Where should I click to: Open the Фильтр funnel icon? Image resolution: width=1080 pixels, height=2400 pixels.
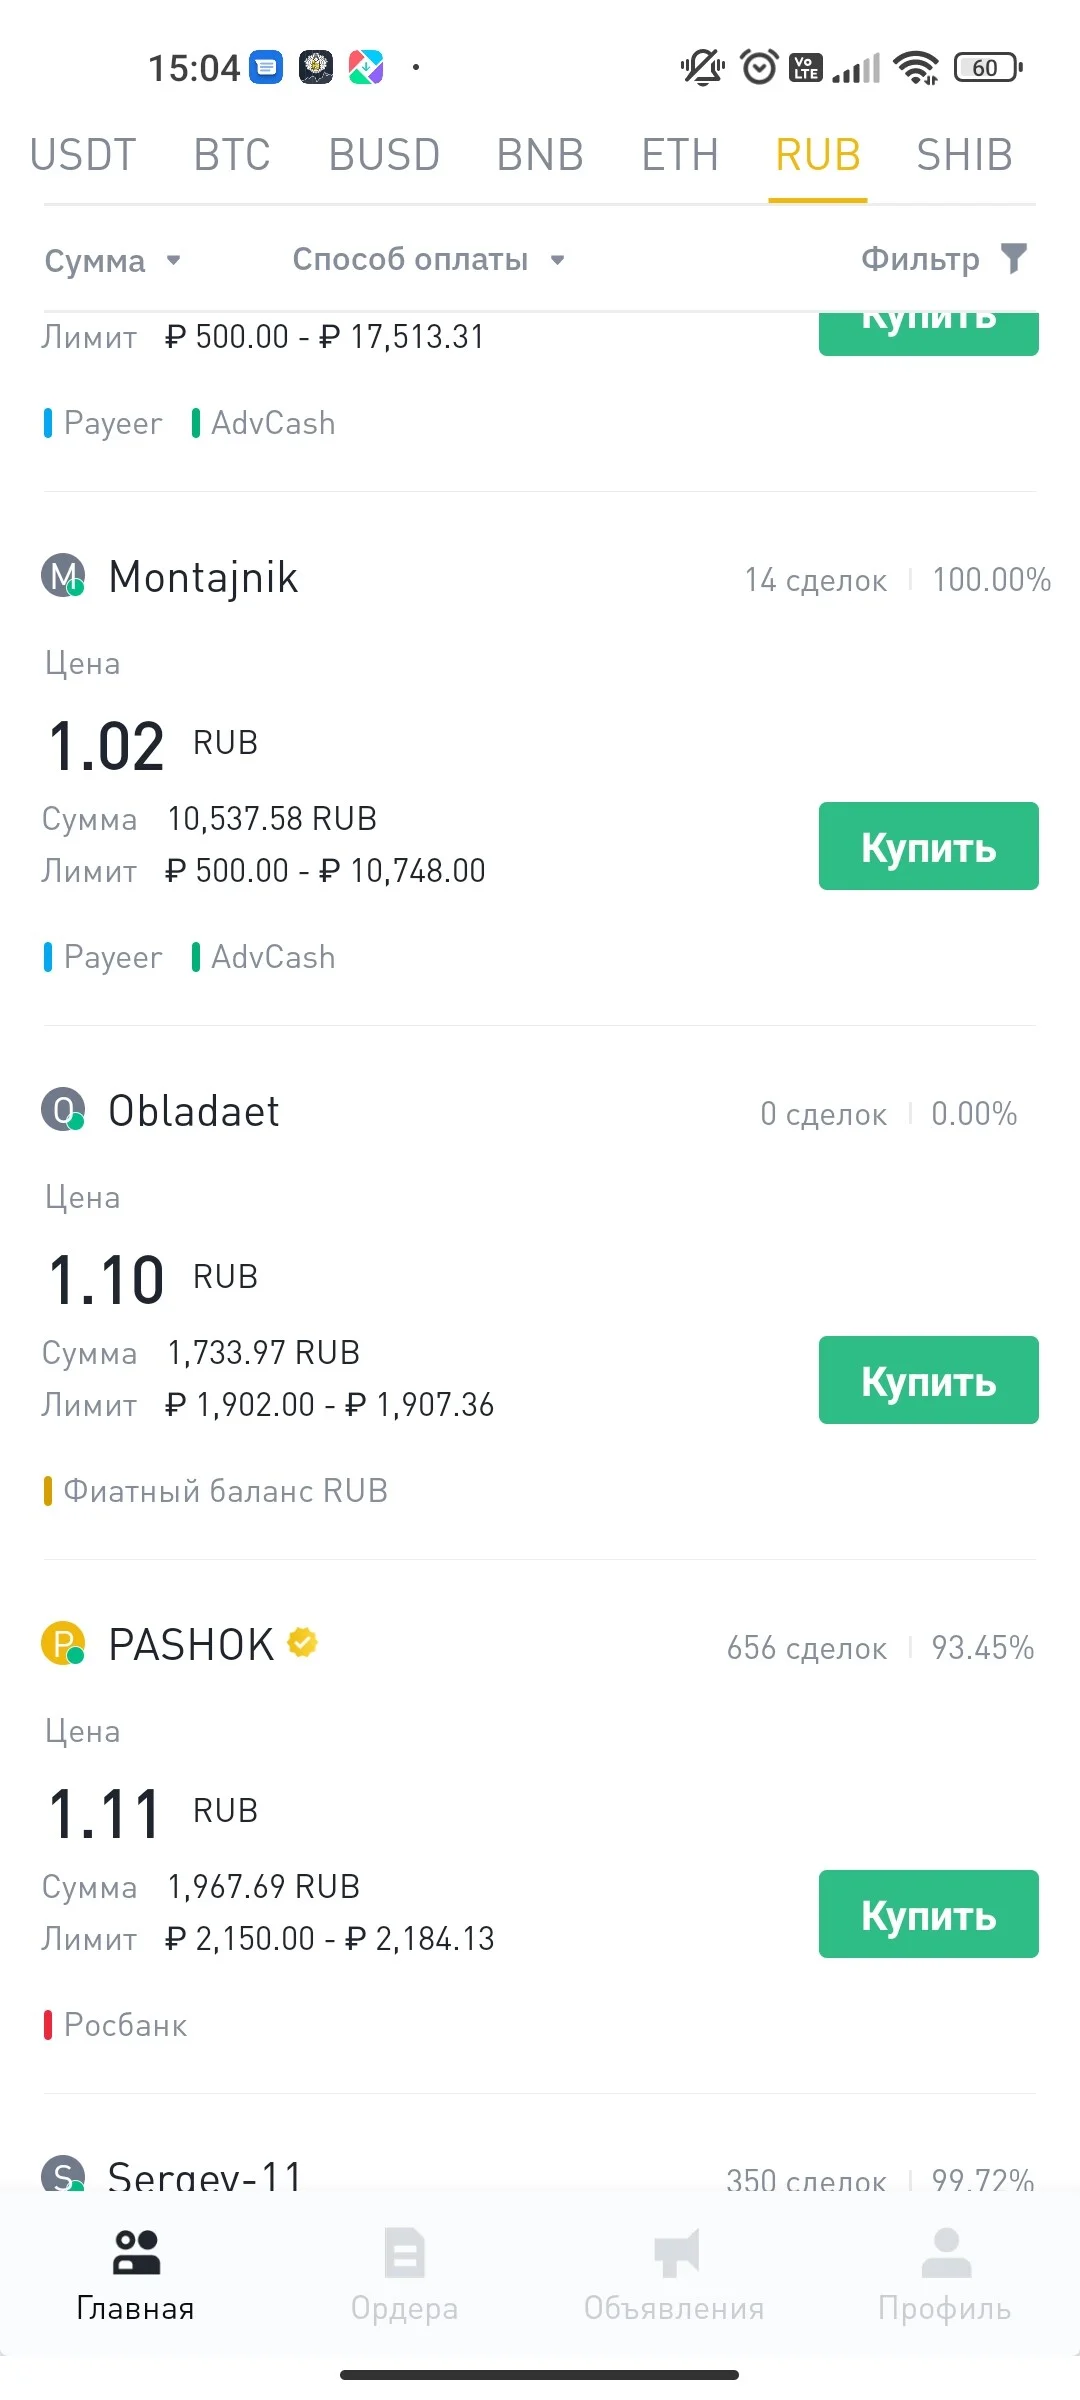click(1014, 259)
